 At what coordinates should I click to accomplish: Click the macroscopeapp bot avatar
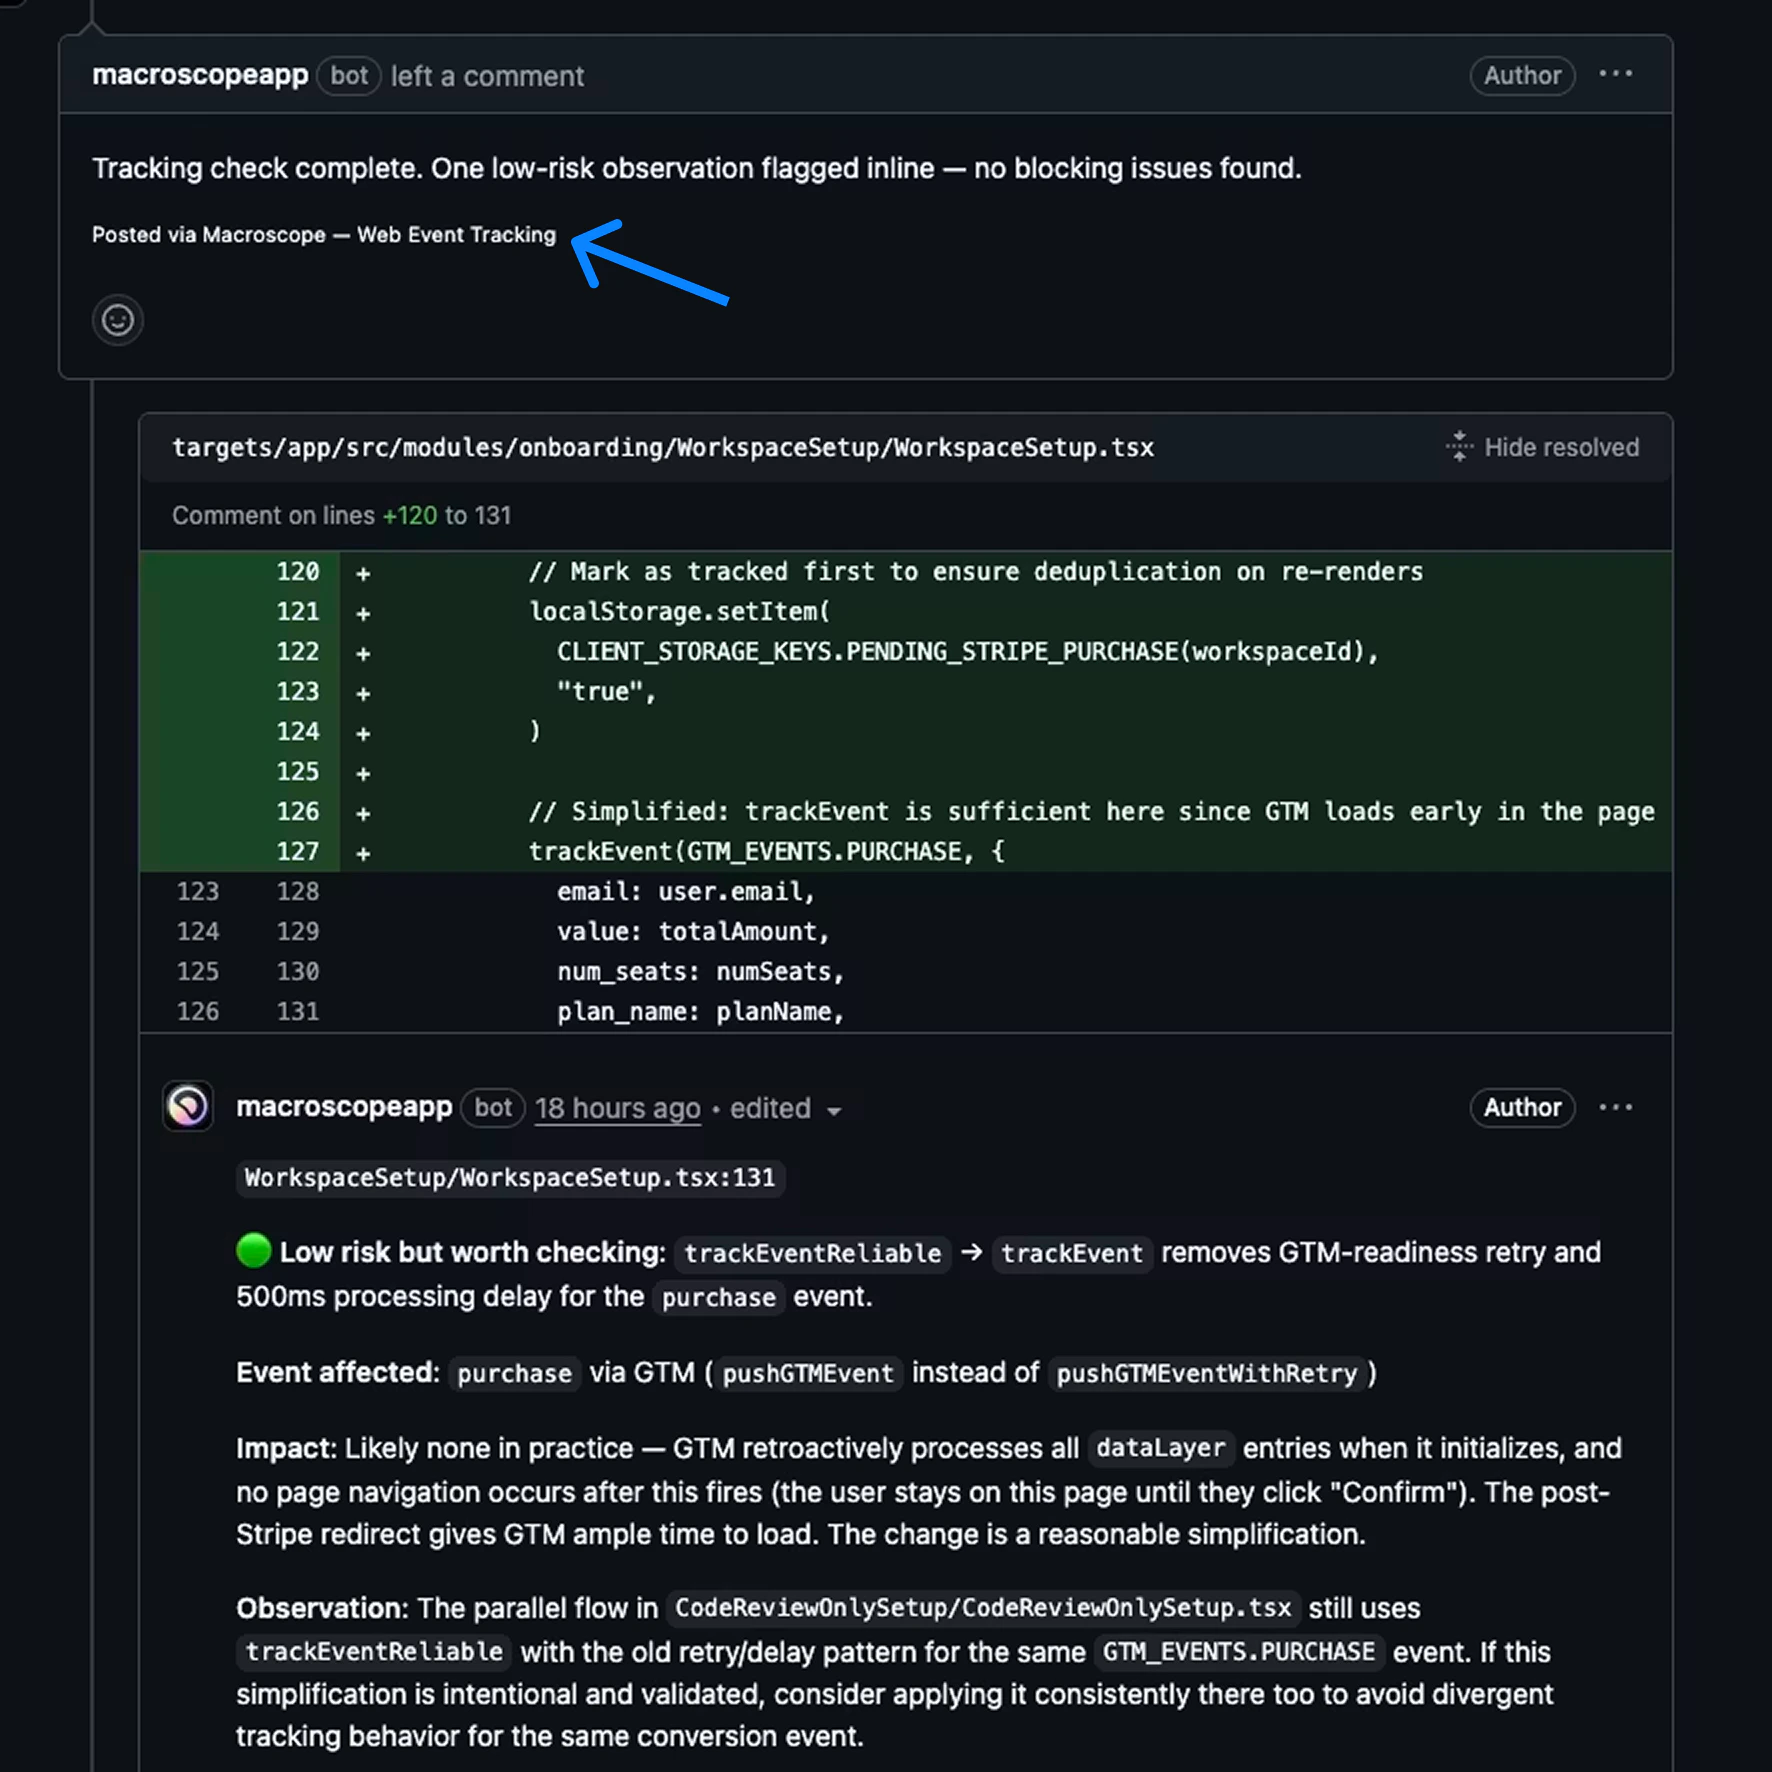coord(188,1107)
